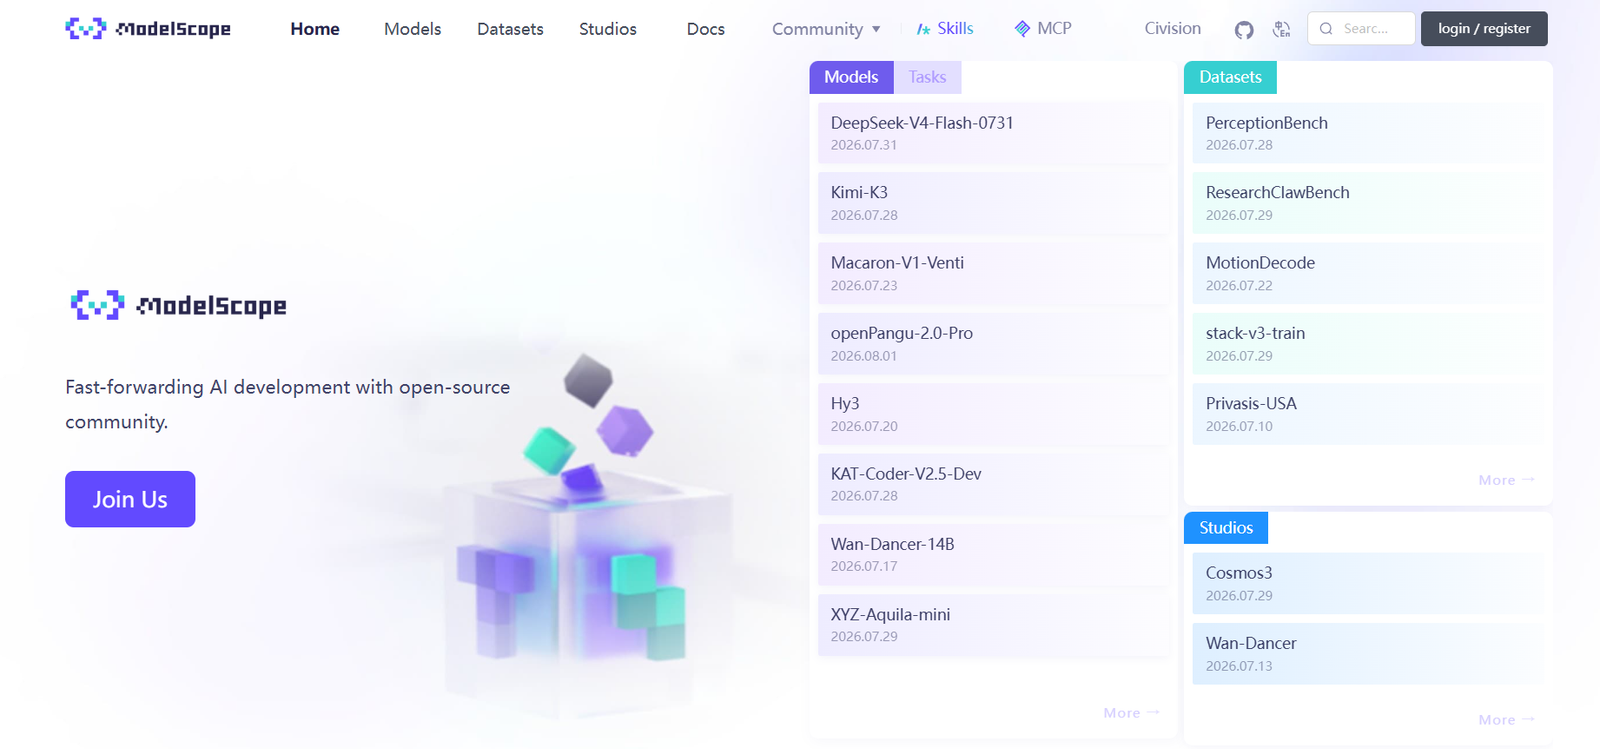Screen dimensions: 1600x749
Task: Click the Join Us button
Action: [x=130, y=499]
